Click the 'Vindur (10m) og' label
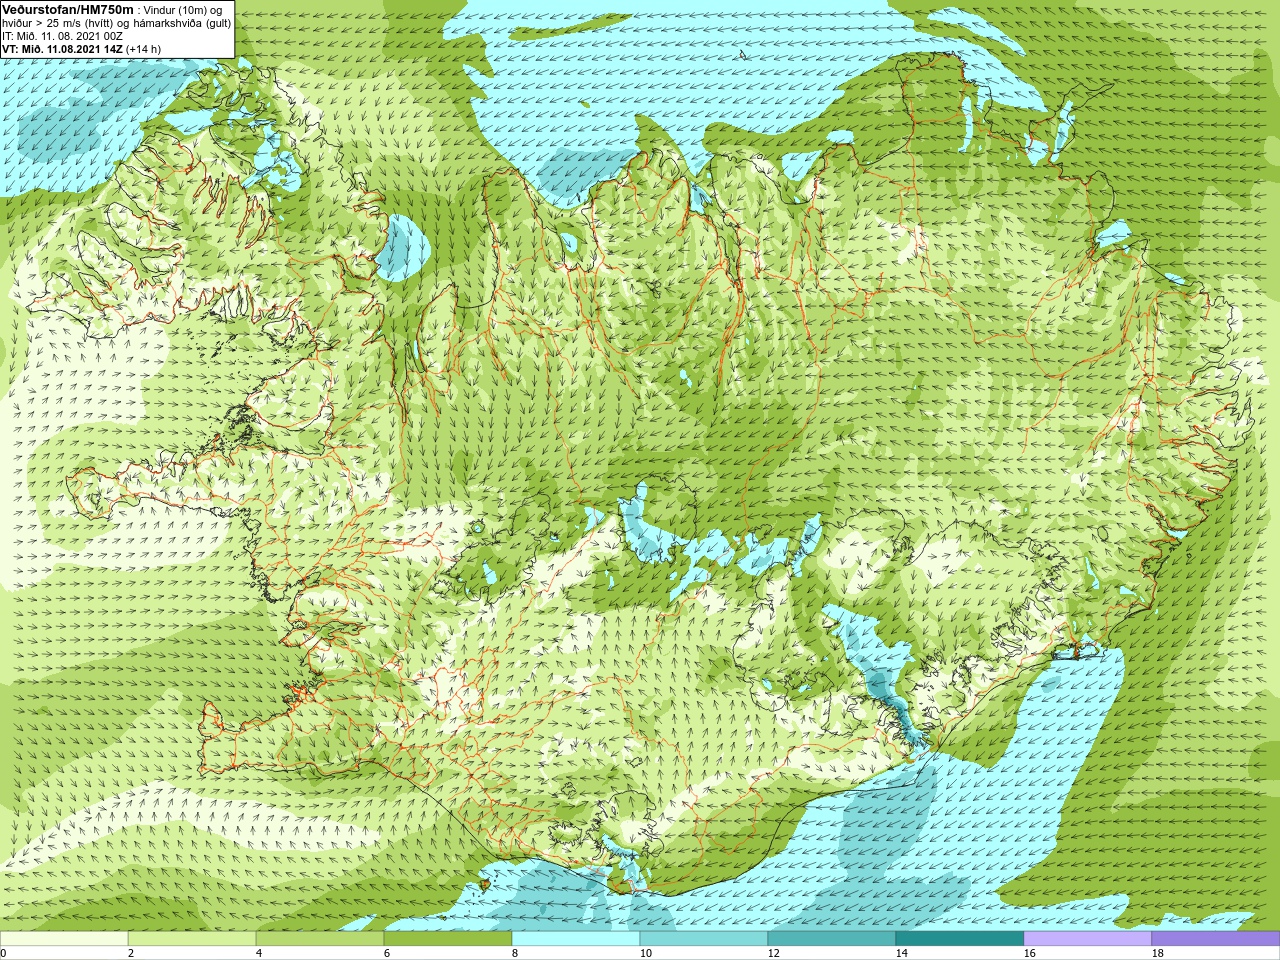1280x960 pixels. (184, 9)
